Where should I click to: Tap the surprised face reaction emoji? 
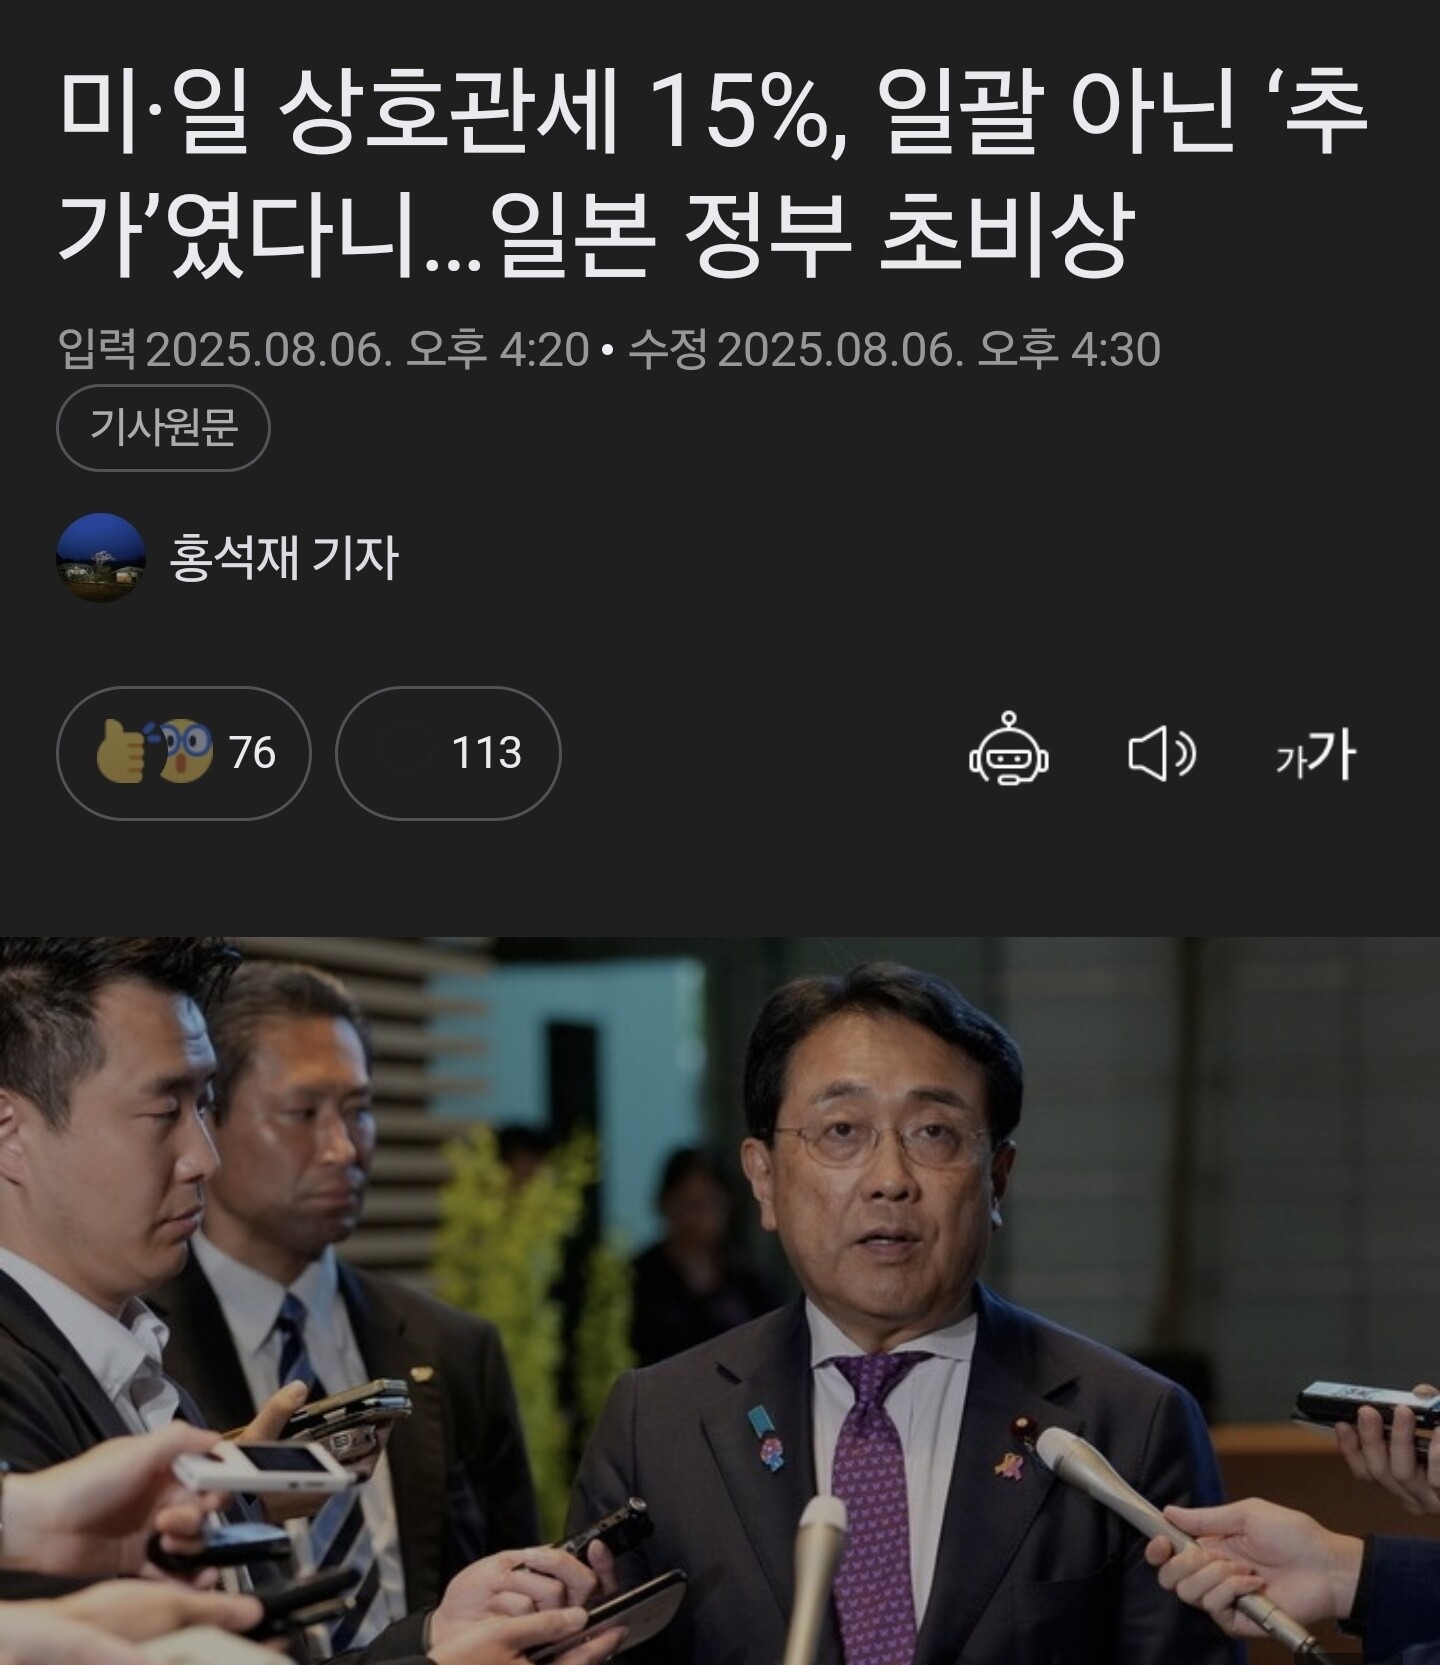click(x=186, y=752)
